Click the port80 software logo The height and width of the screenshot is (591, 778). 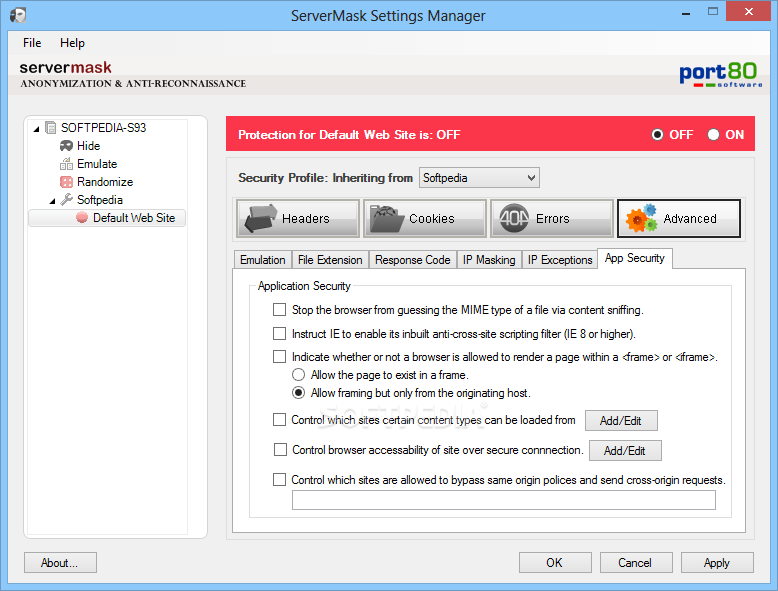[720, 75]
